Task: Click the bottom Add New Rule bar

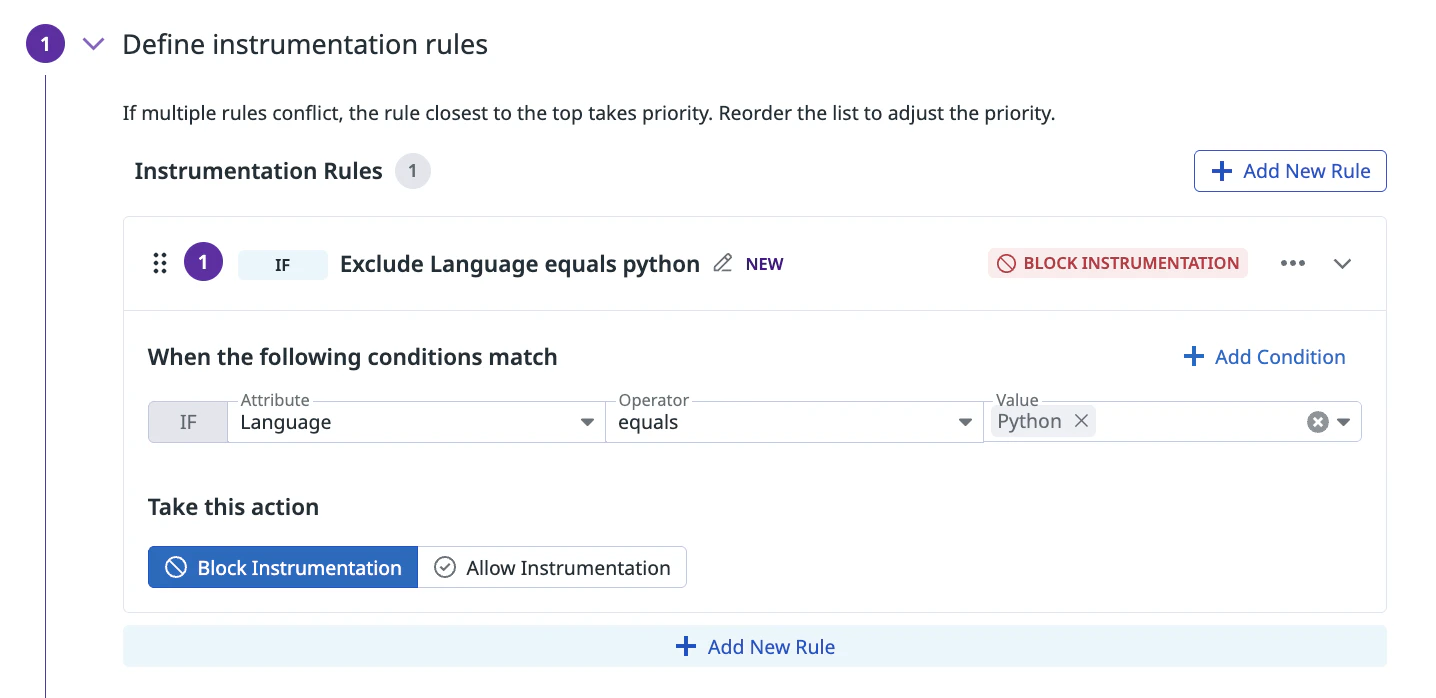Action: tap(754, 647)
